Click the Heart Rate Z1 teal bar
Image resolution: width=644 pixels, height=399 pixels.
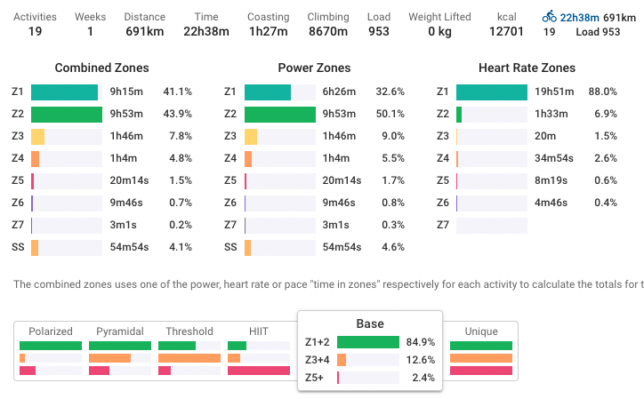point(492,92)
